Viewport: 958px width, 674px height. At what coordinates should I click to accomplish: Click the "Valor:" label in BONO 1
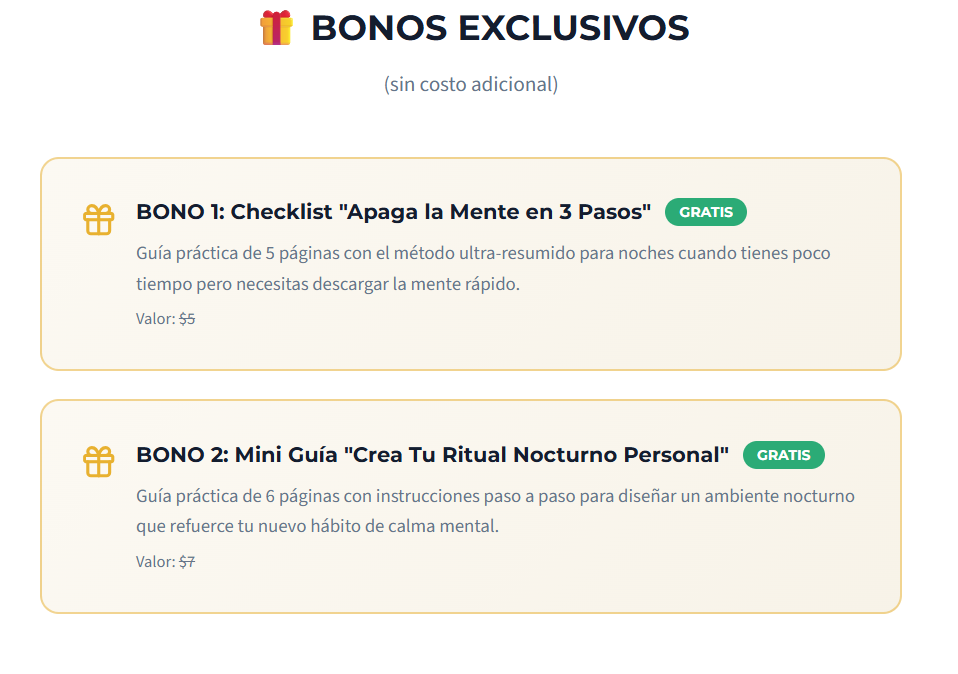coord(155,319)
